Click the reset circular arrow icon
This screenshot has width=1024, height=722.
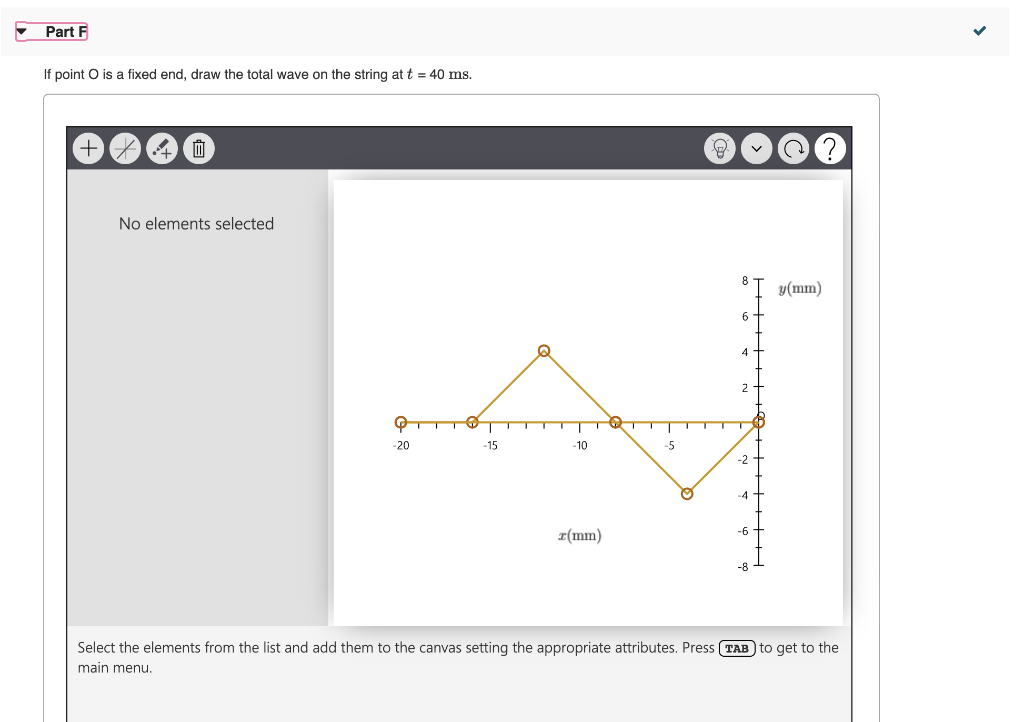793,148
